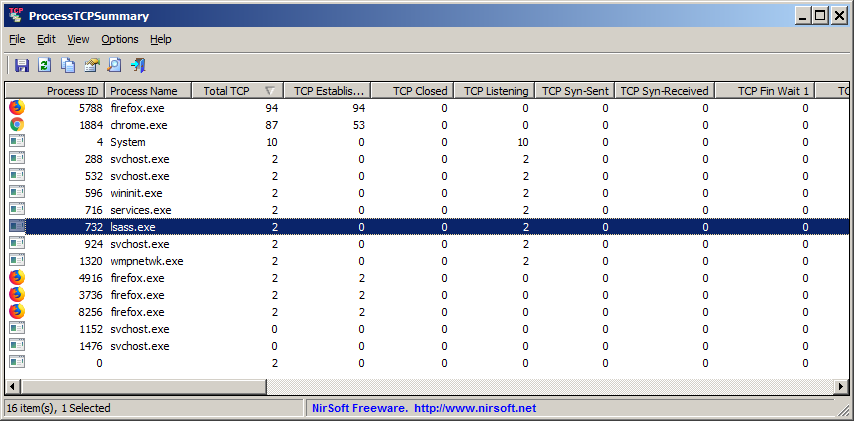The height and width of the screenshot is (421, 854).
Task: Select the System process name cell
Action: (128, 142)
